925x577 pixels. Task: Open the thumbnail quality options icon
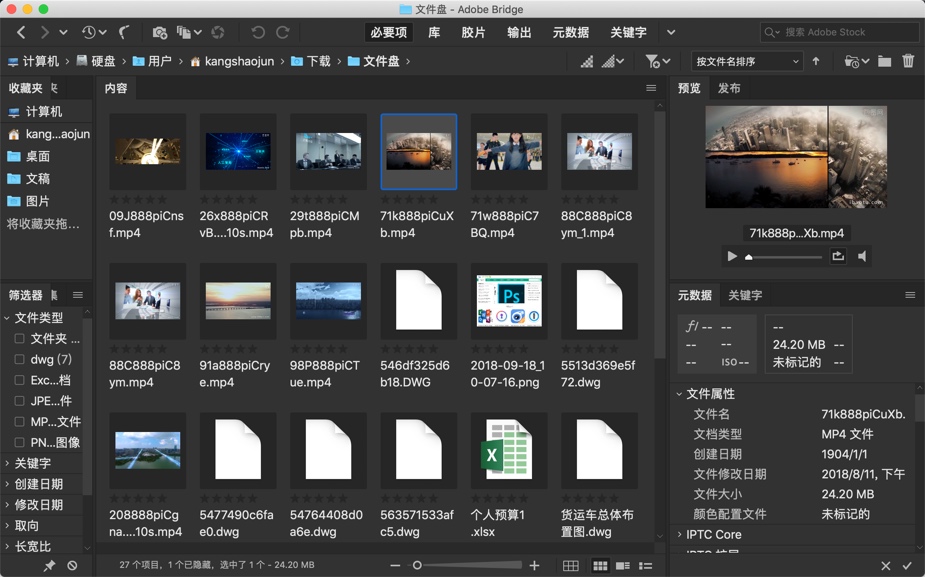click(613, 61)
